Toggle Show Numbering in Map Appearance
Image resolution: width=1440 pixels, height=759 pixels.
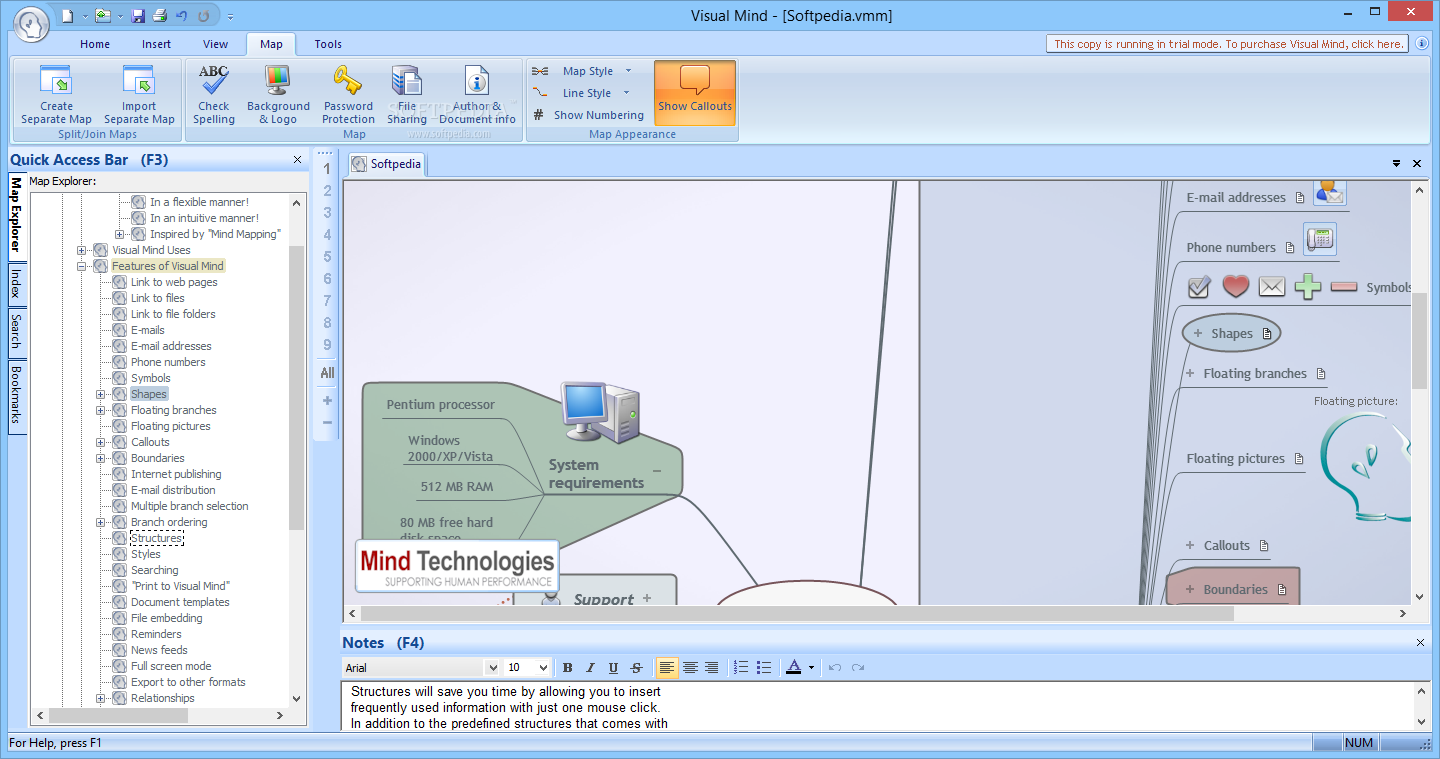coord(588,115)
